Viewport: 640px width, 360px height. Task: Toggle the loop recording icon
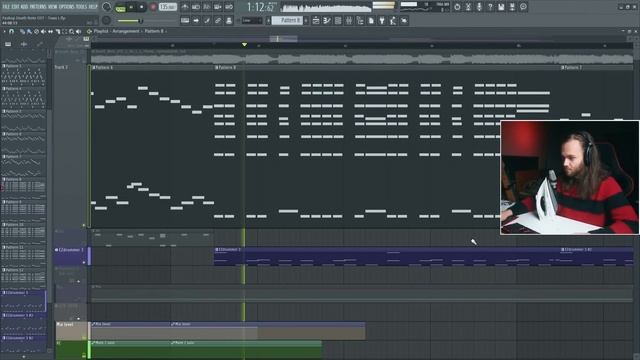(229, 7)
